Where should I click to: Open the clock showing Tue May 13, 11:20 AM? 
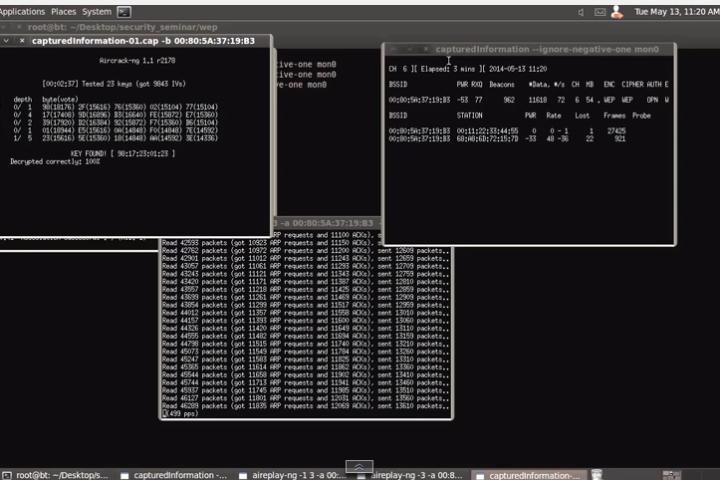click(677, 12)
